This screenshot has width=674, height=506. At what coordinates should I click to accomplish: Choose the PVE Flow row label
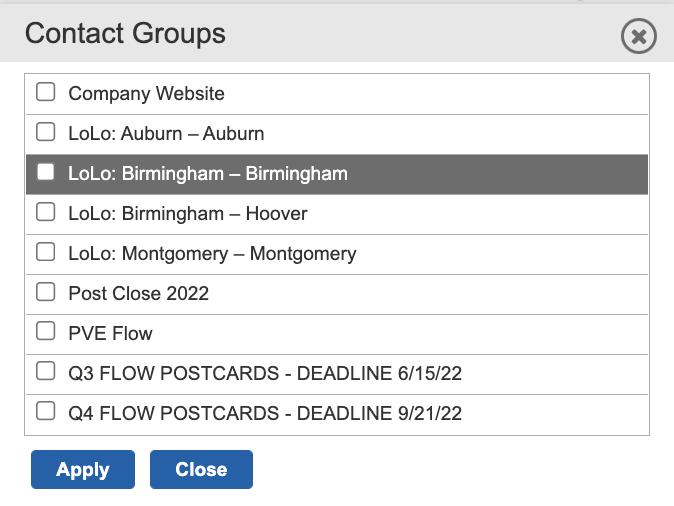[x=110, y=334]
